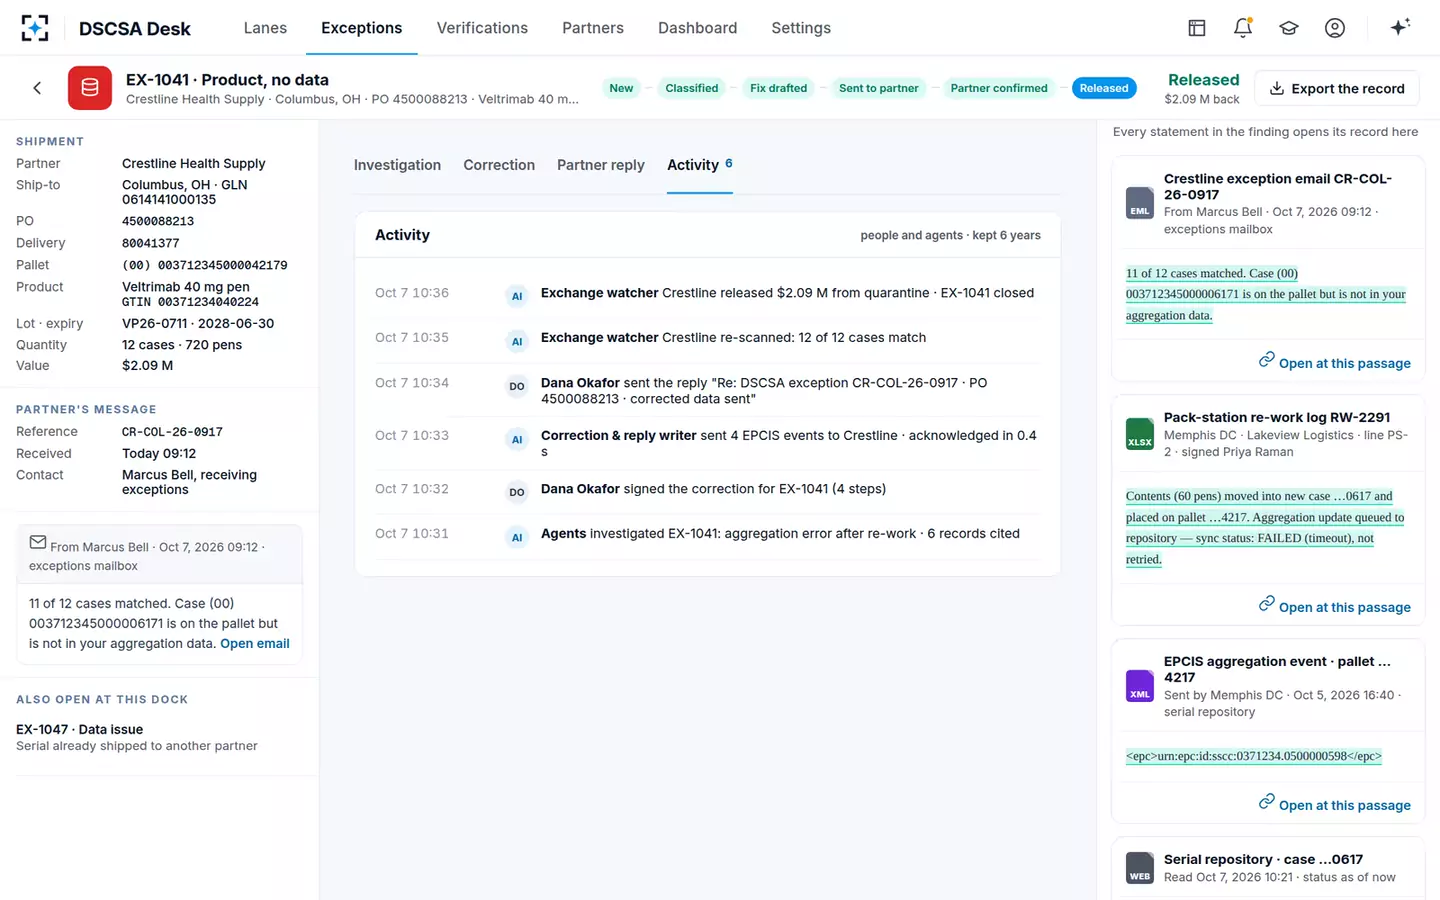This screenshot has height=900, width=1440.
Task: Click the XLSX icon for re-work log RW-2291
Action: point(1140,434)
